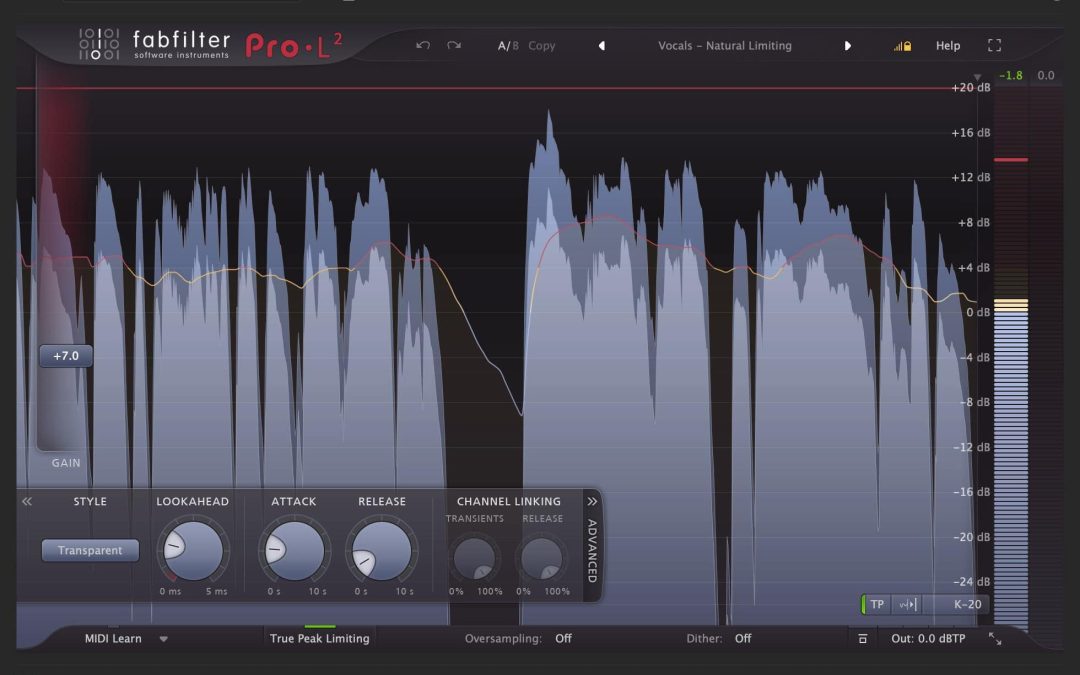Open the Vocals - Natural Limiting preset menu
The width and height of the screenshot is (1080, 675).
coord(724,46)
